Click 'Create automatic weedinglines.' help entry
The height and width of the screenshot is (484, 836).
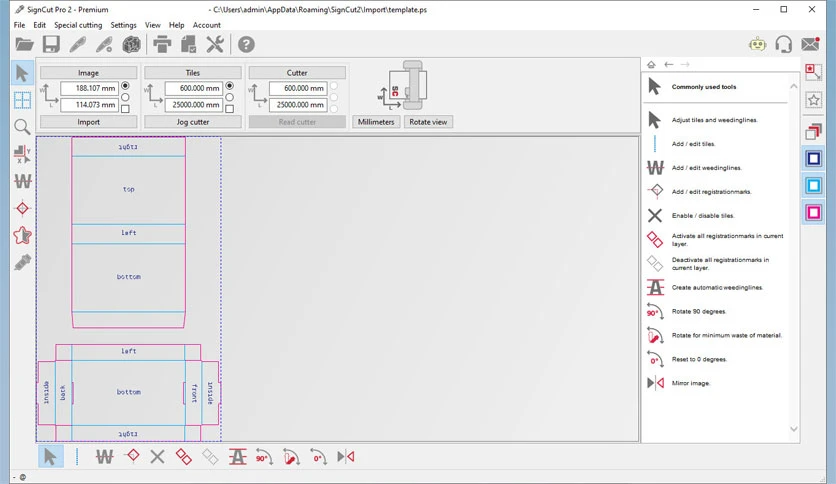718,287
